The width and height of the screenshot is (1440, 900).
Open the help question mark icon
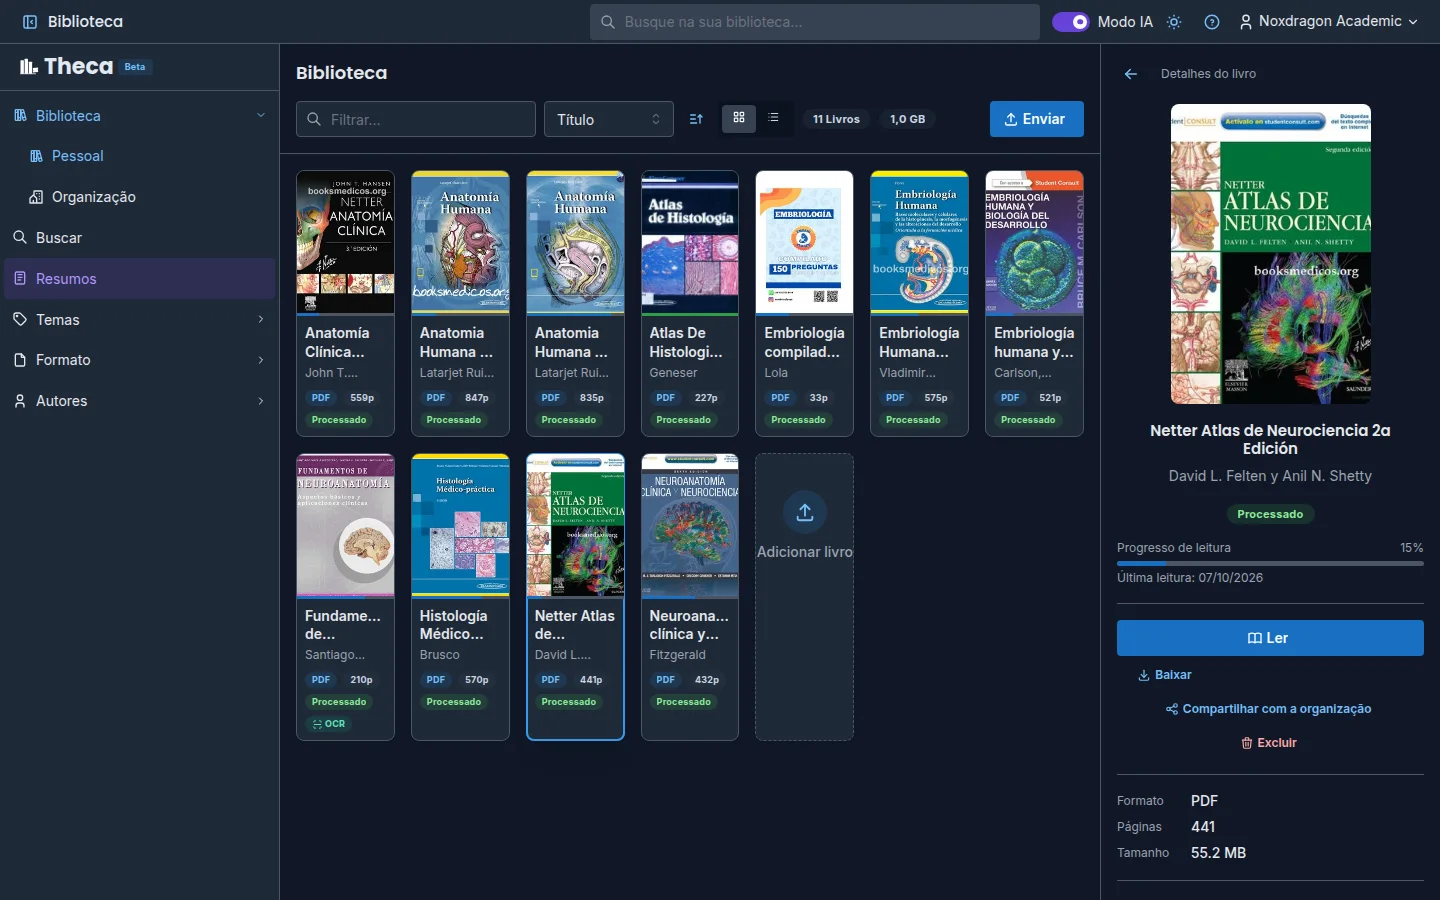pyautogui.click(x=1212, y=22)
